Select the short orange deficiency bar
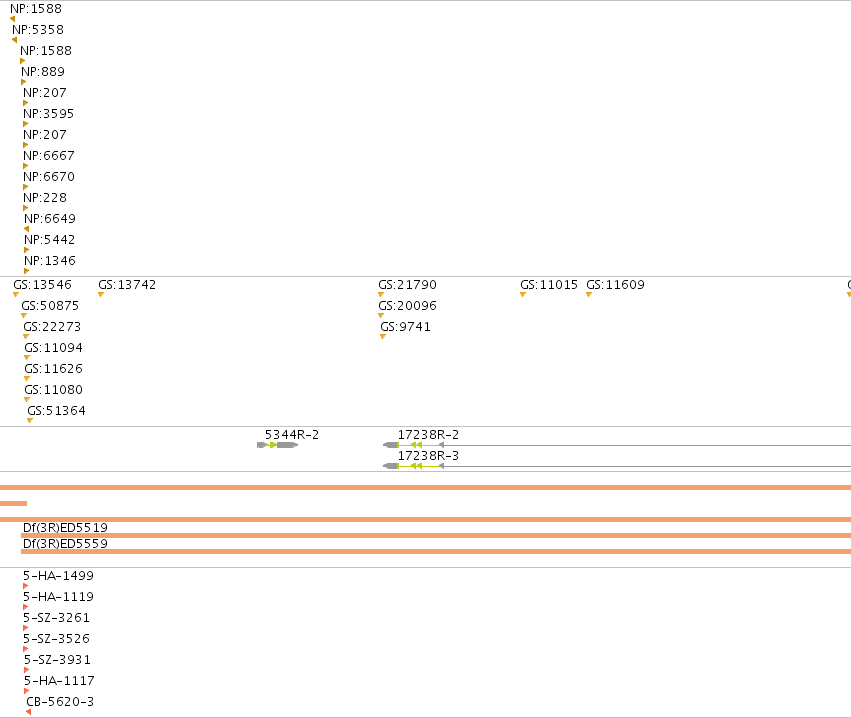The height and width of the screenshot is (718, 851). click(14, 504)
